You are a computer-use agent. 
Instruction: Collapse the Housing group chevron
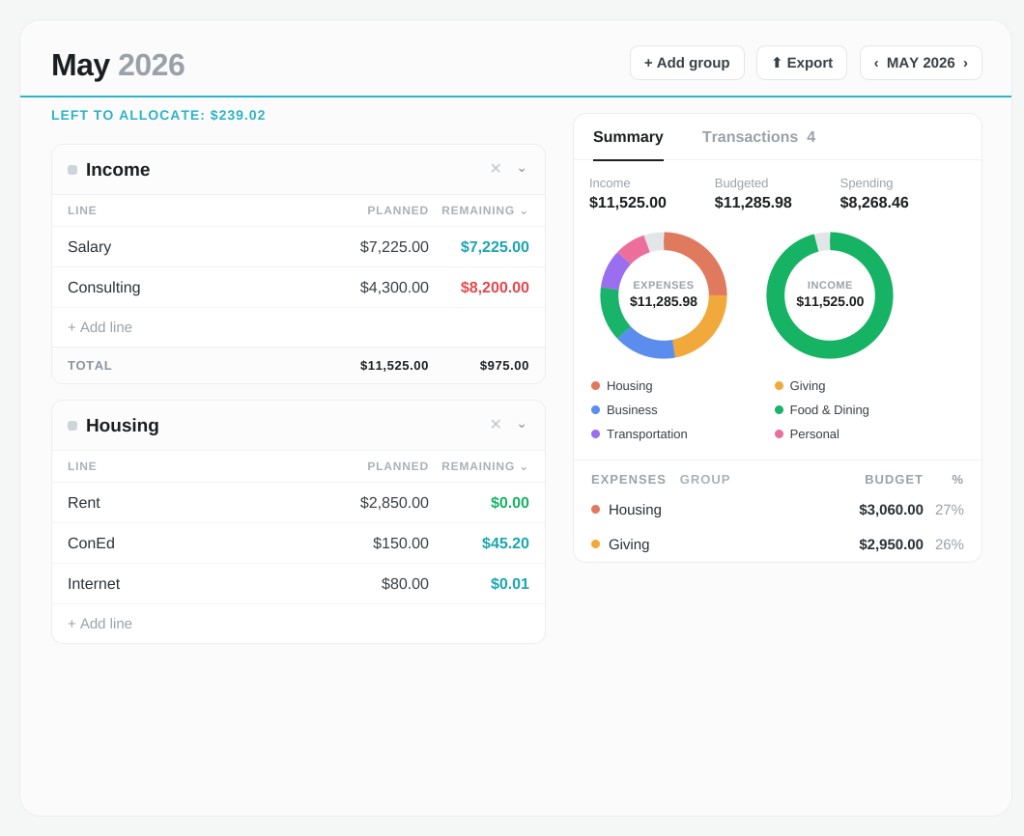coord(522,425)
